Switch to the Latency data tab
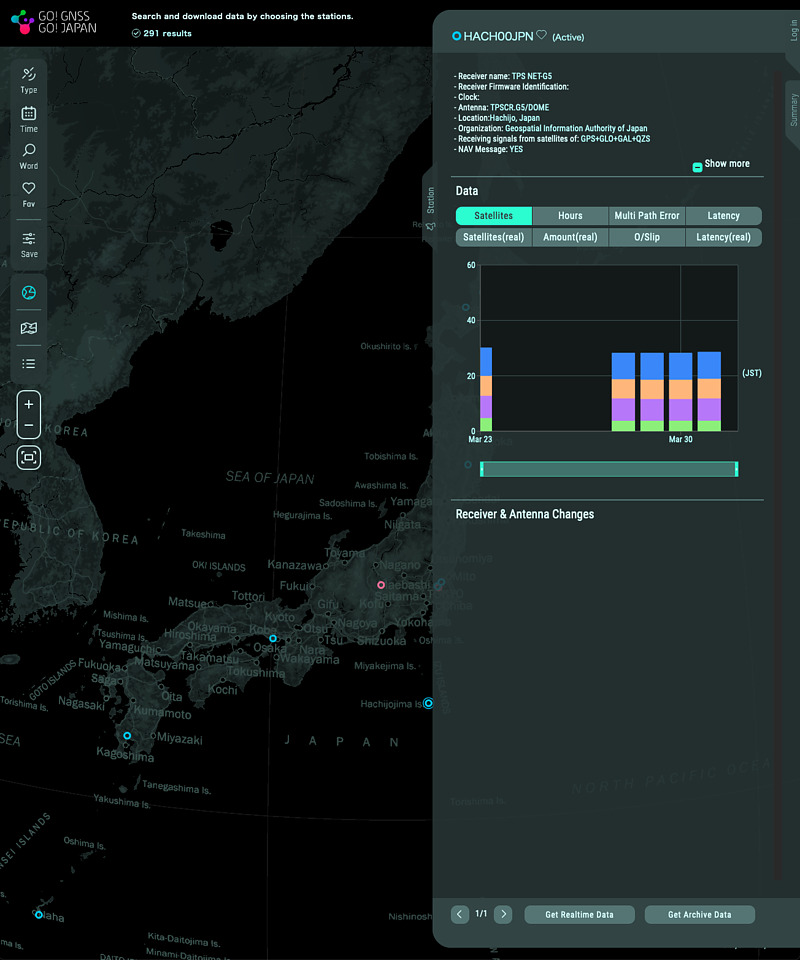 tap(723, 216)
